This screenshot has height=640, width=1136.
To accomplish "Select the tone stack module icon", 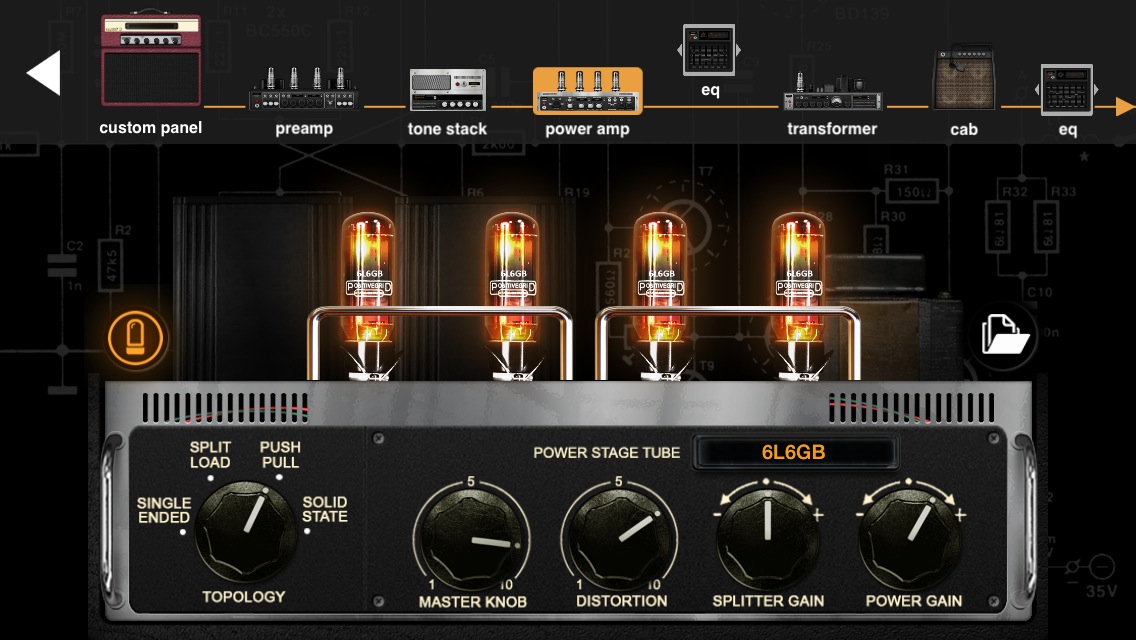I will pyautogui.click(x=447, y=90).
